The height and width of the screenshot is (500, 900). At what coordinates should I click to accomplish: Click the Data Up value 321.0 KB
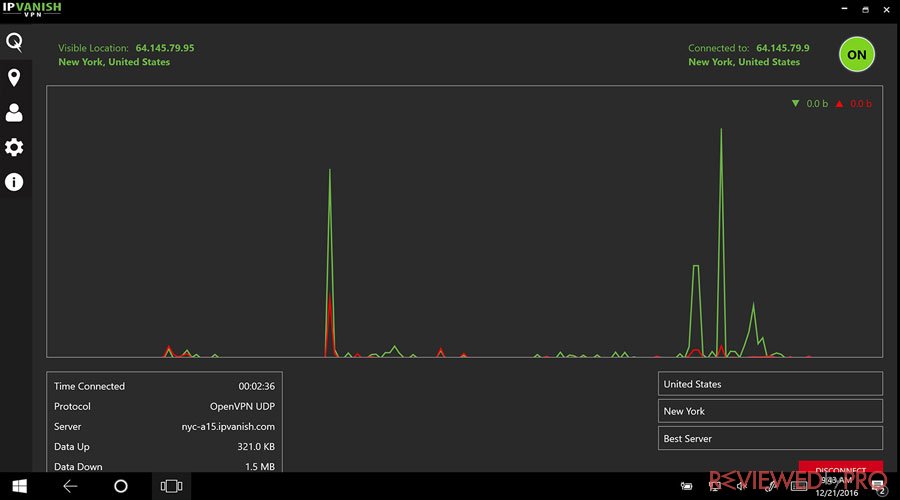pos(256,447)
